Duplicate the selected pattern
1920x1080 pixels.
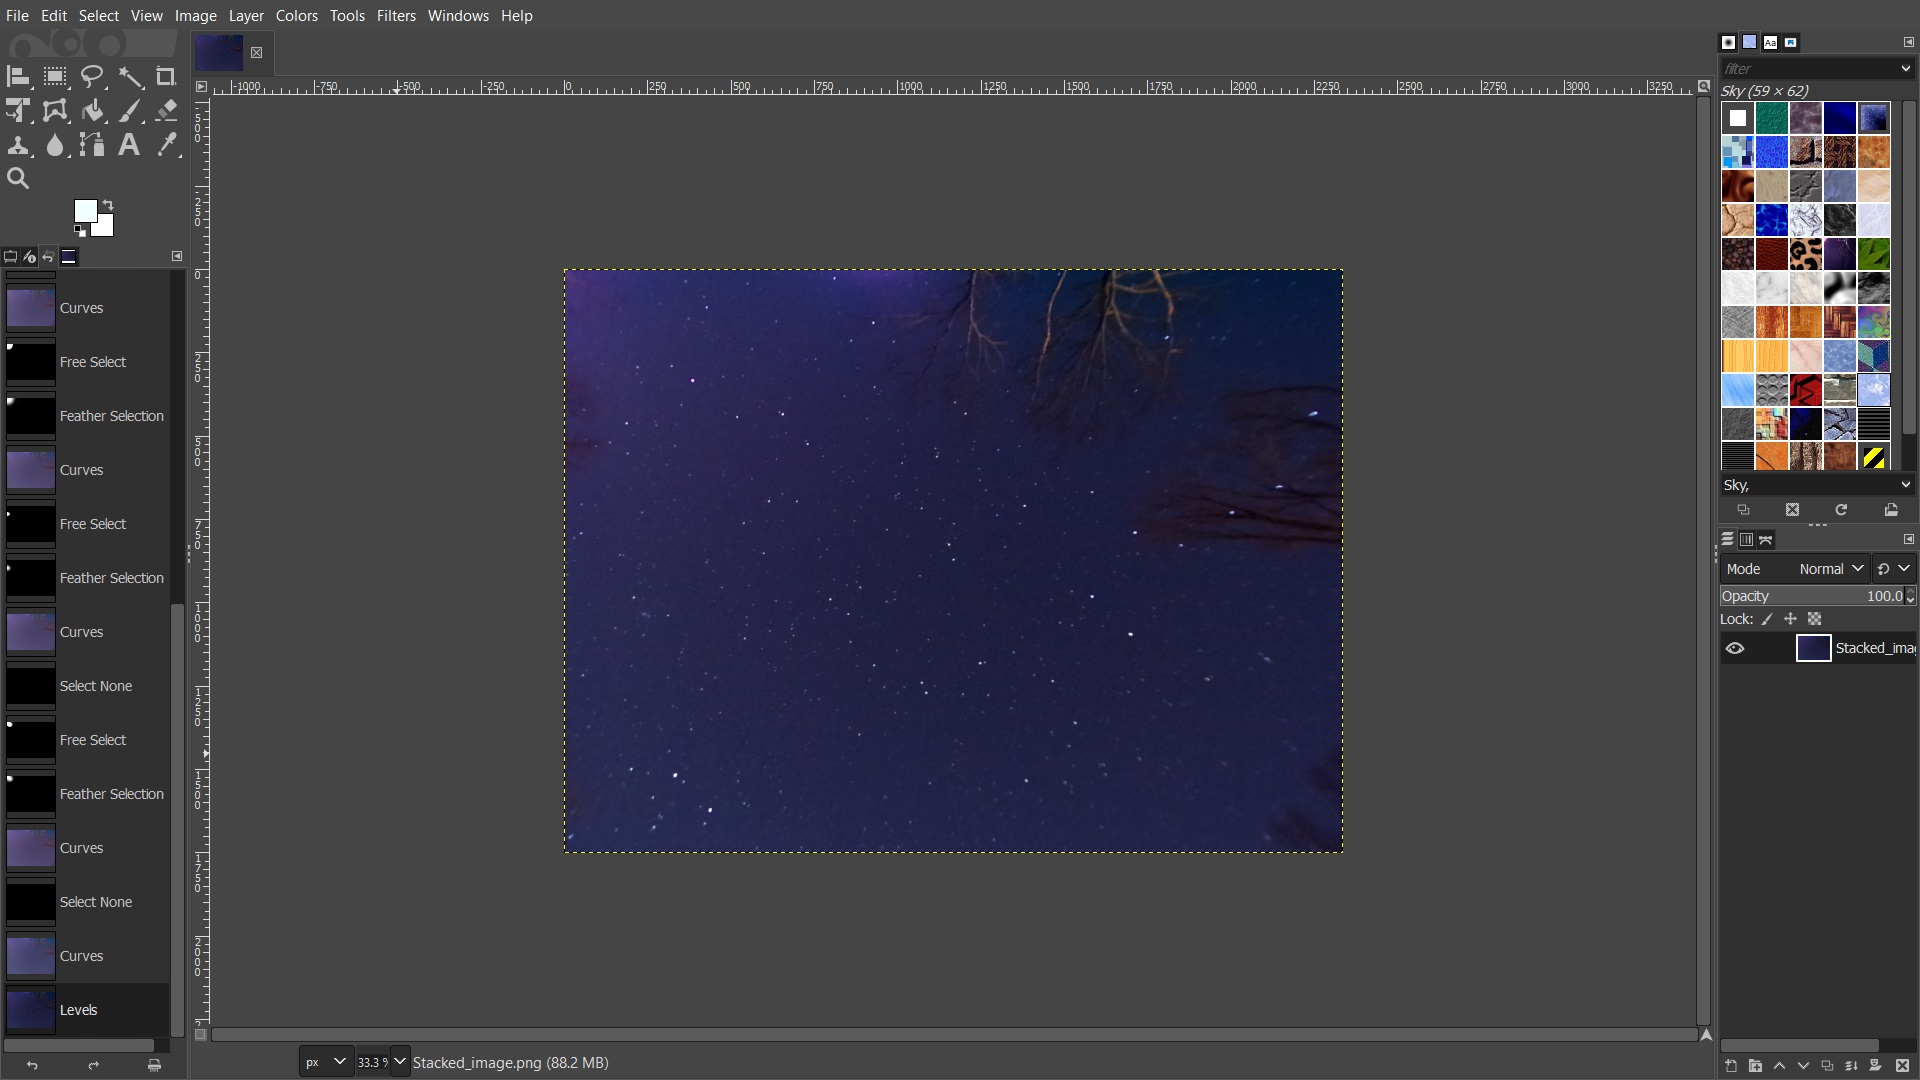(1743, 510)
